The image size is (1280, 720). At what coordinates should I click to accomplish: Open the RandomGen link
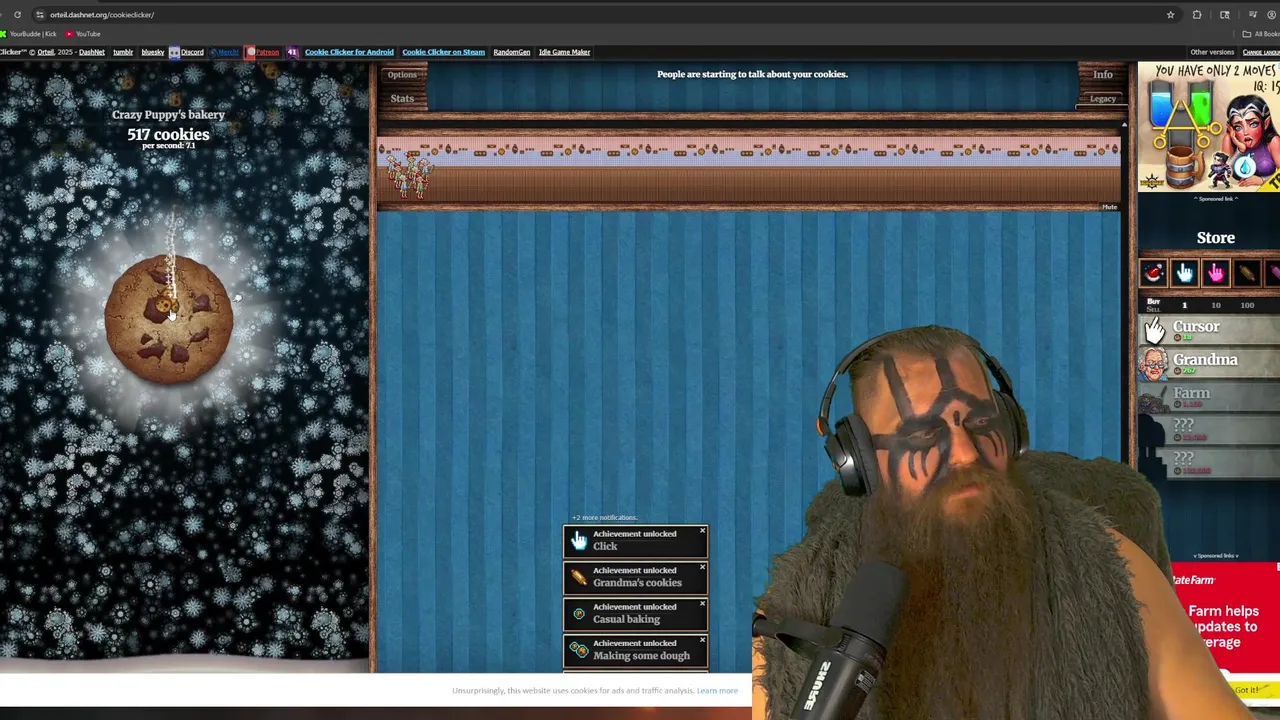coord(511,52)
